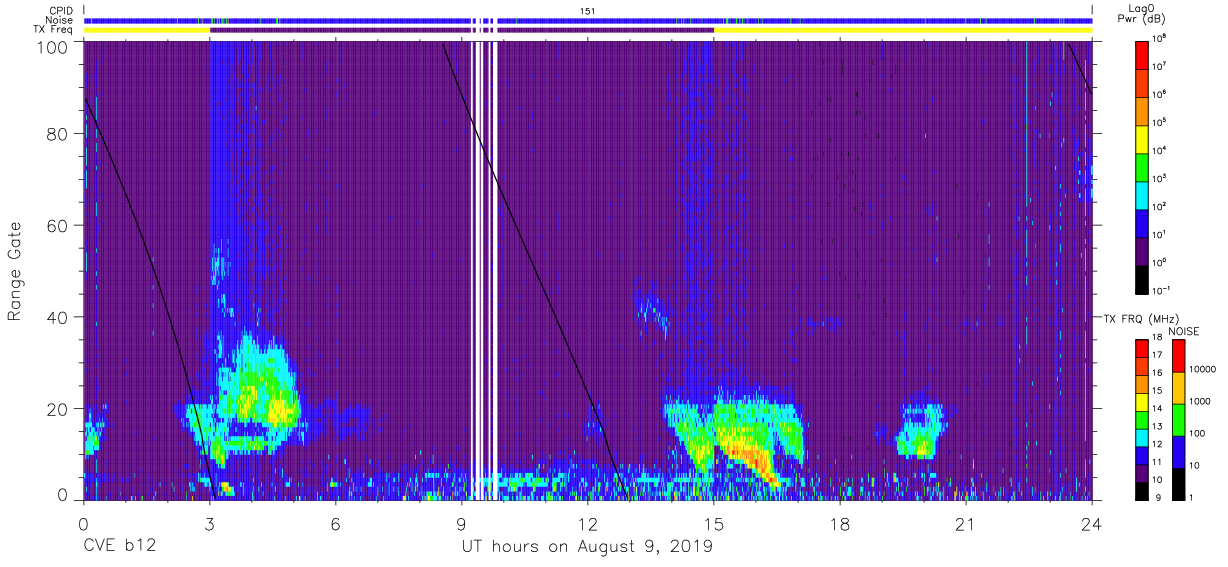The image size is (1228, 567).
Task: Click the purple 10–11 MHz TX FRQ swatch
Action: pyautogui.click(x=1142, y=471)
